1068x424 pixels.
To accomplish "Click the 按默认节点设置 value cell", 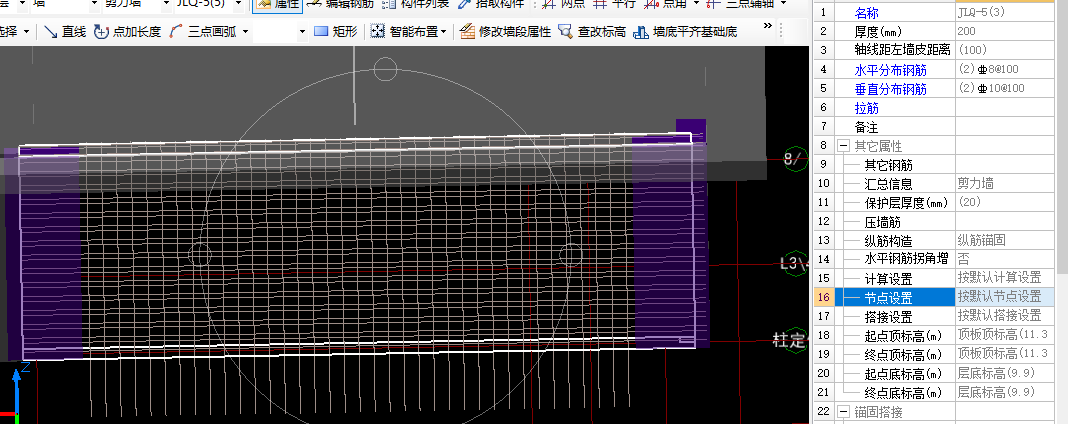I will click(x=1004, y=297).
